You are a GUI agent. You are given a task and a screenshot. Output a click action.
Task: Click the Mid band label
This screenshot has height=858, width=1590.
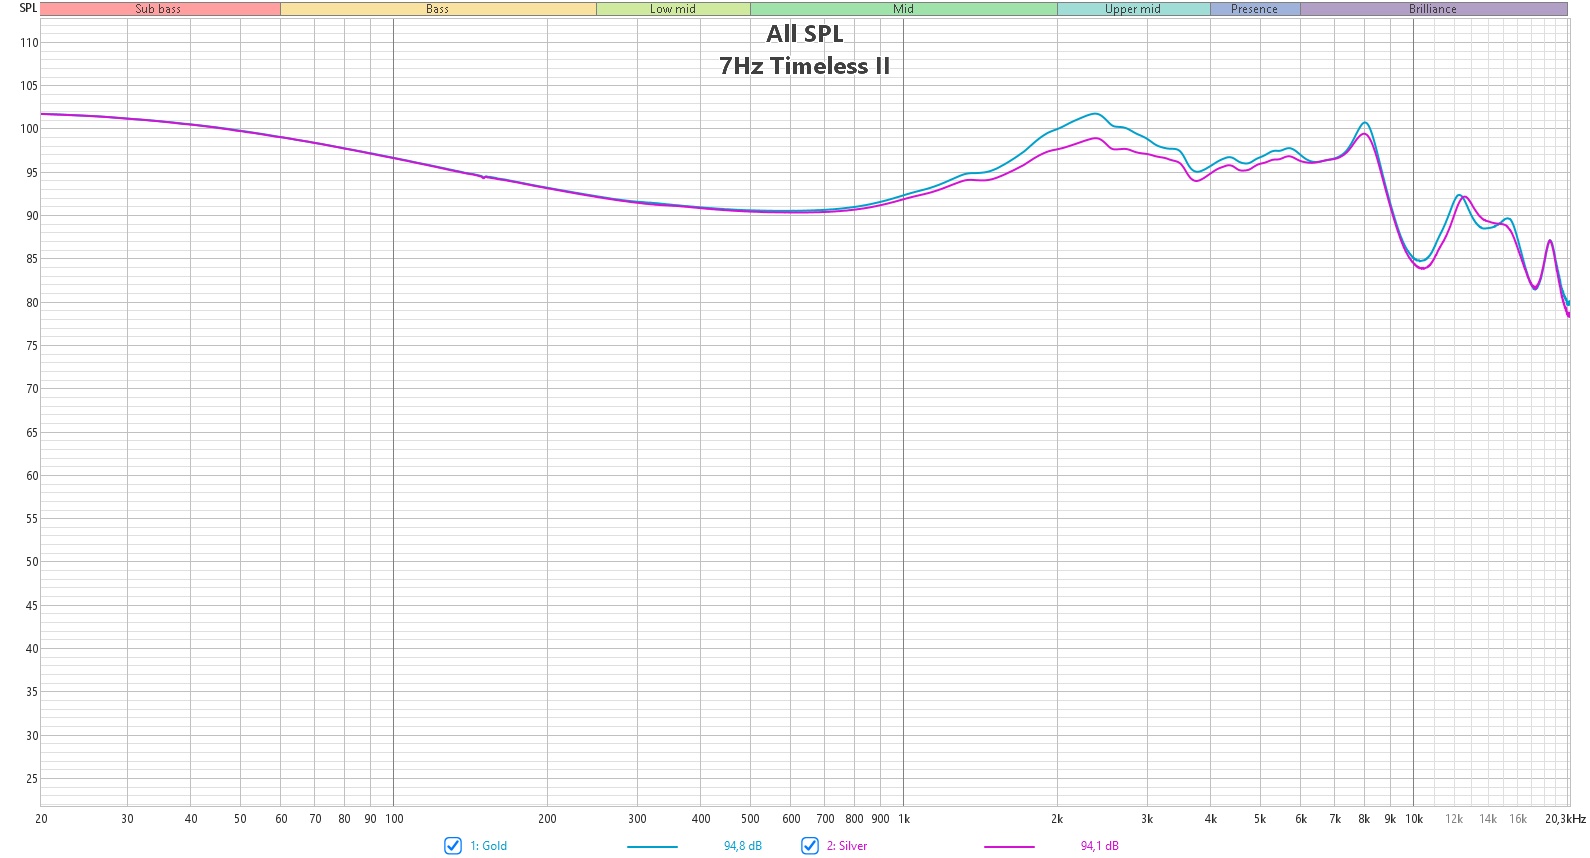coord(904,9)
